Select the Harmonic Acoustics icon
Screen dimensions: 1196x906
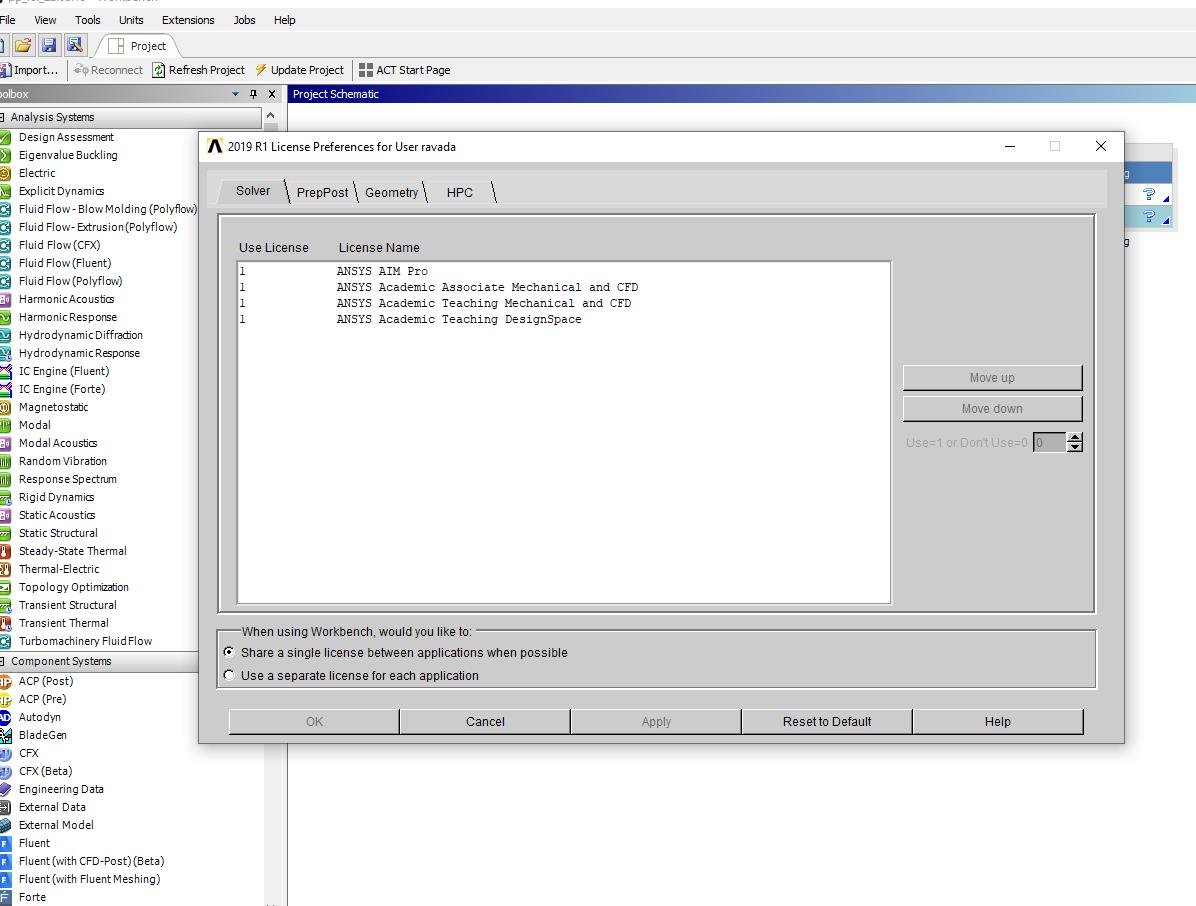click(x=5, y=299)
